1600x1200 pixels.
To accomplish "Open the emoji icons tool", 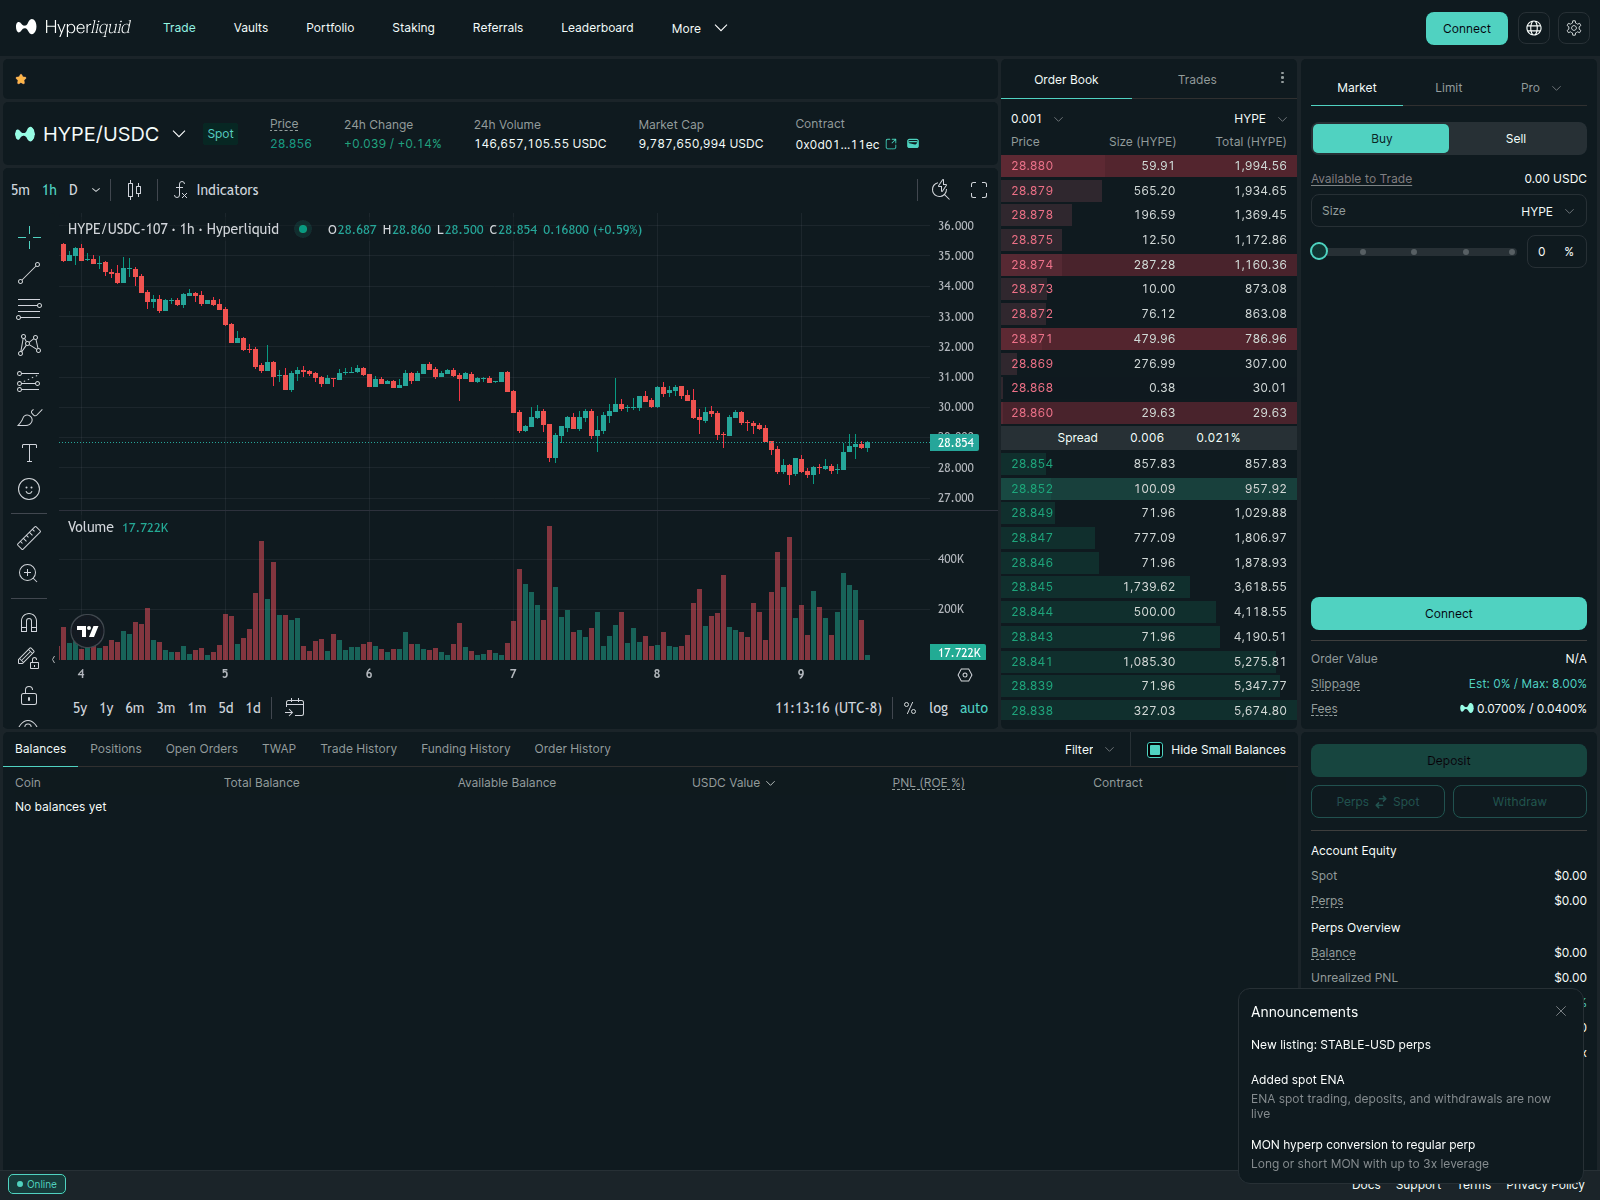I will tap(29, 489).
